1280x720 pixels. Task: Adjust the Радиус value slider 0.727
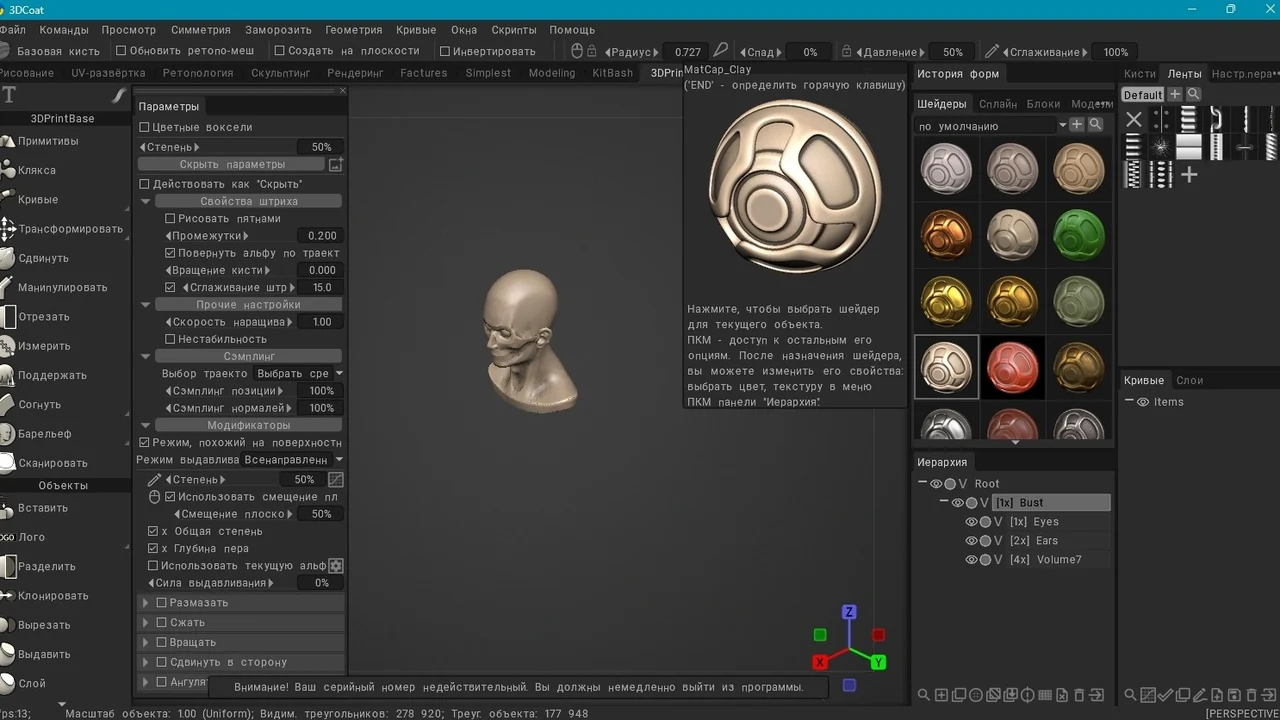[x=687, y=52]
